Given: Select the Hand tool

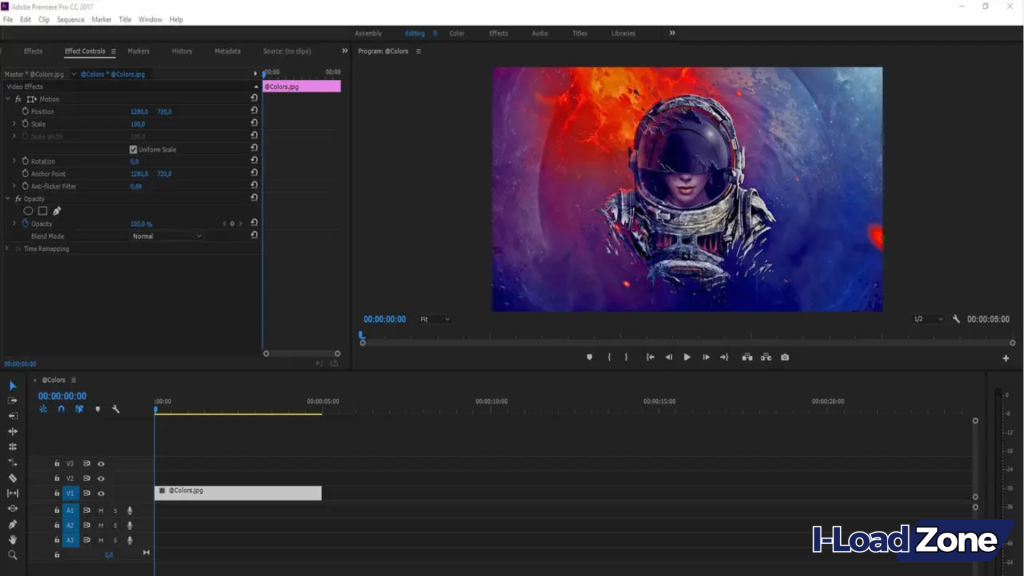Looking at the screenshot, I should coord(12,540).
